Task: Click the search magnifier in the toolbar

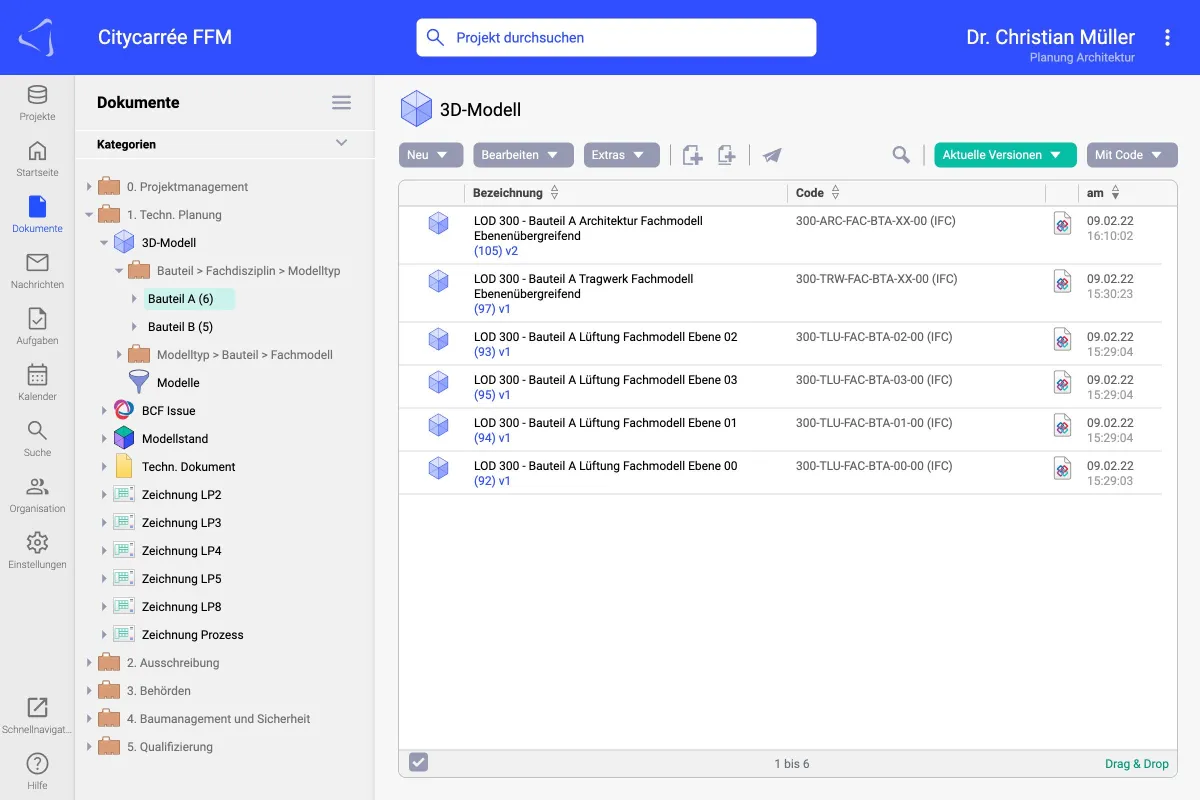Action: click(901, 155)
